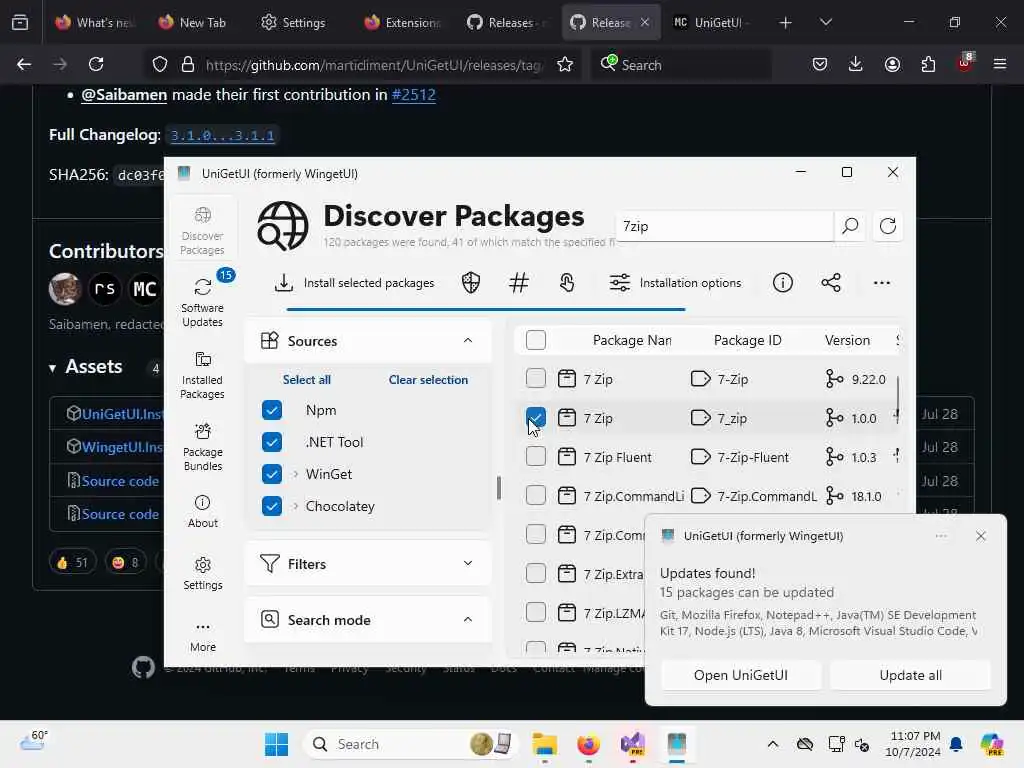Show package details info icon
Image resolution: width=1024 pixels, height=768 pixels.
point(782,283)
